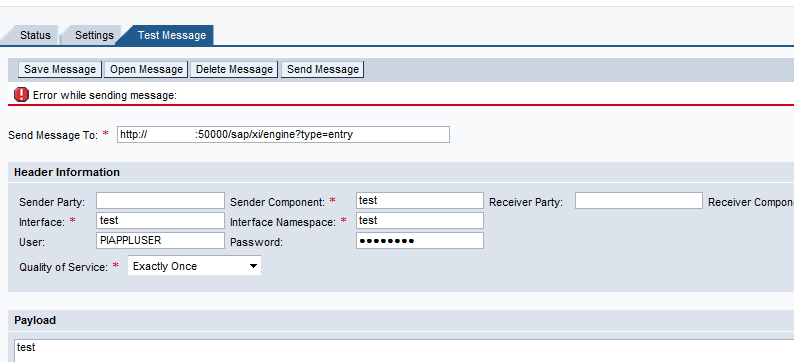The width and height of the screenshot is (794, 362).
Task: Click the Interface Namespace field
Action: pos(420,221)
